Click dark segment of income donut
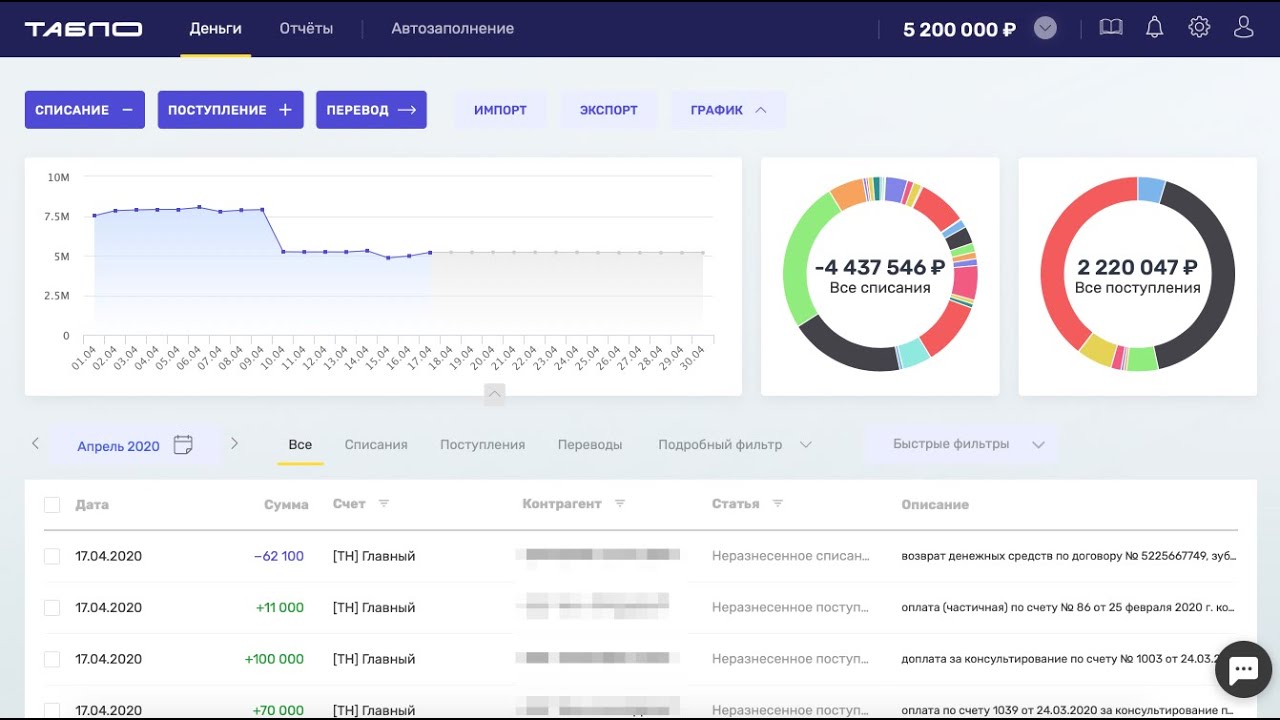Viewport: 1280px width, 720px height. 1215,275
